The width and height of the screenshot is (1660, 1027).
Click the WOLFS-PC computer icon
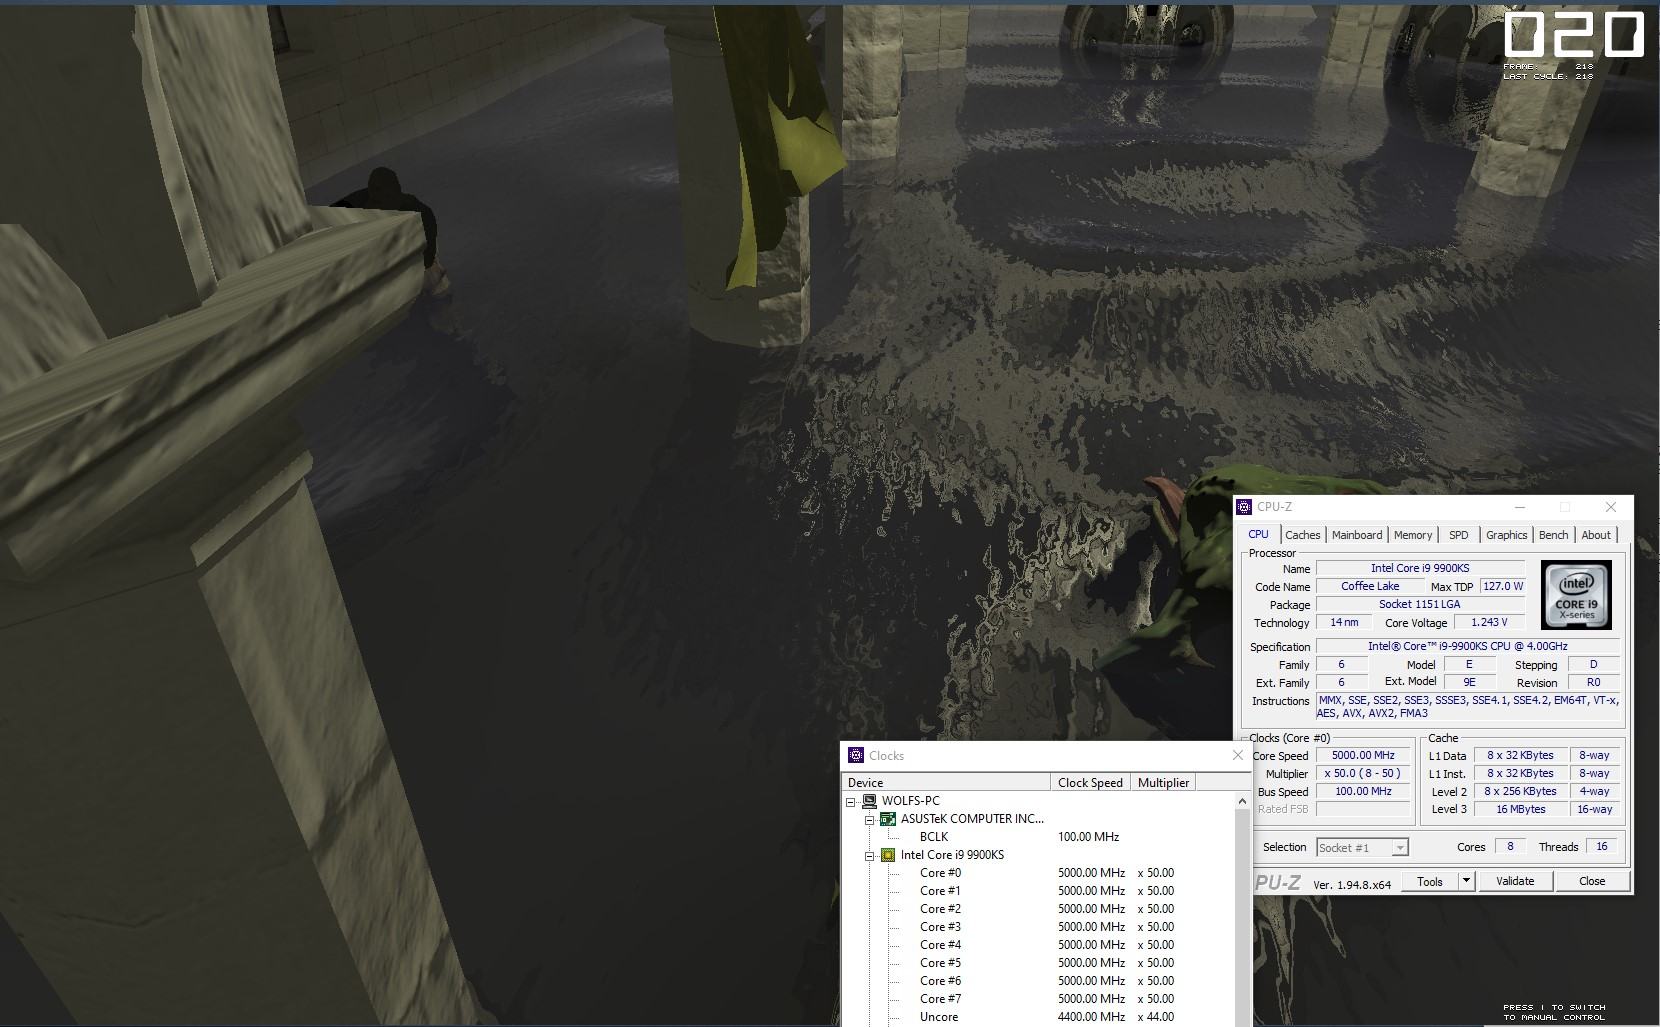[870, 801]
